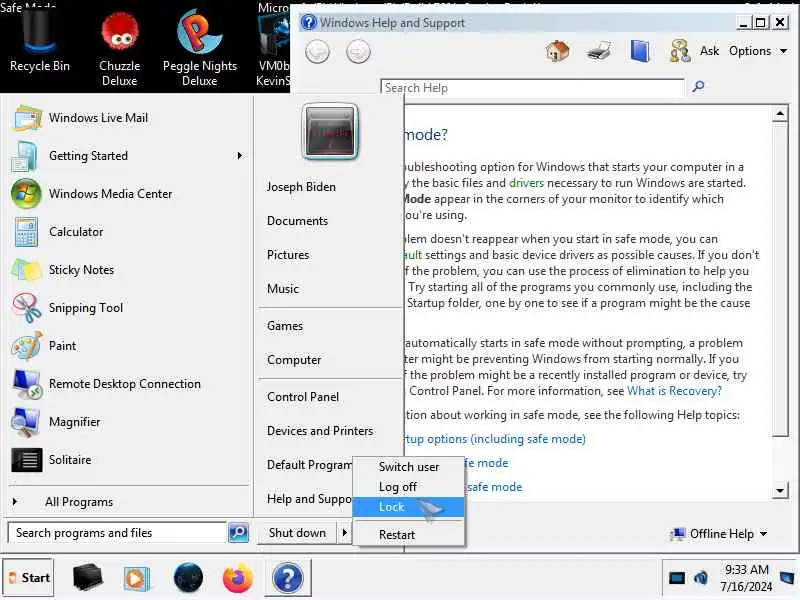Viewport: 800px width, 600px height.
Task: Choose Restart in the power menu
Action: click(396, 535)
